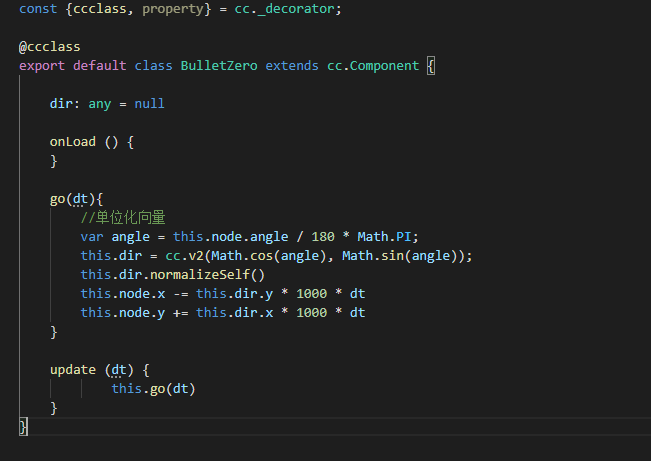Click the 'onLoad' method name
651x461 pixels.
click(x=73, y=142)
